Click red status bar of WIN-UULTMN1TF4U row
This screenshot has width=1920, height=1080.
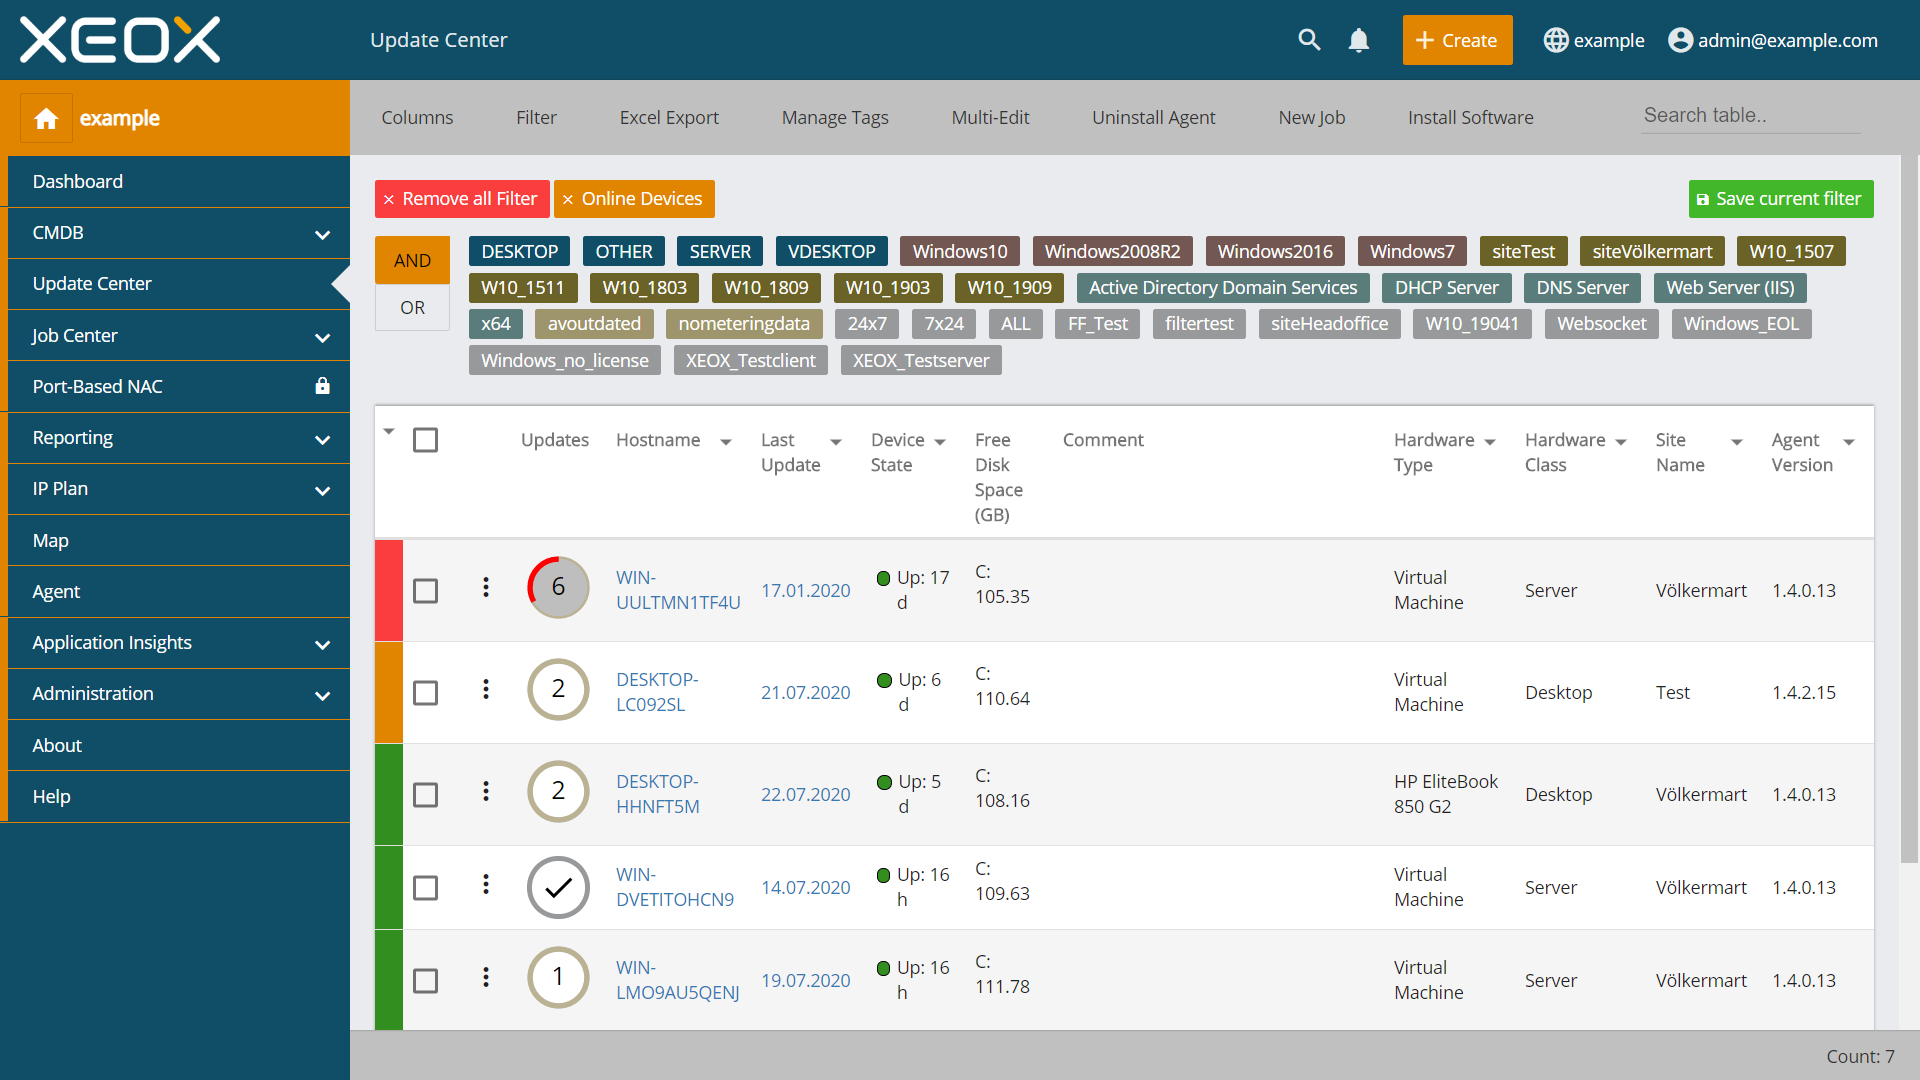388,590
